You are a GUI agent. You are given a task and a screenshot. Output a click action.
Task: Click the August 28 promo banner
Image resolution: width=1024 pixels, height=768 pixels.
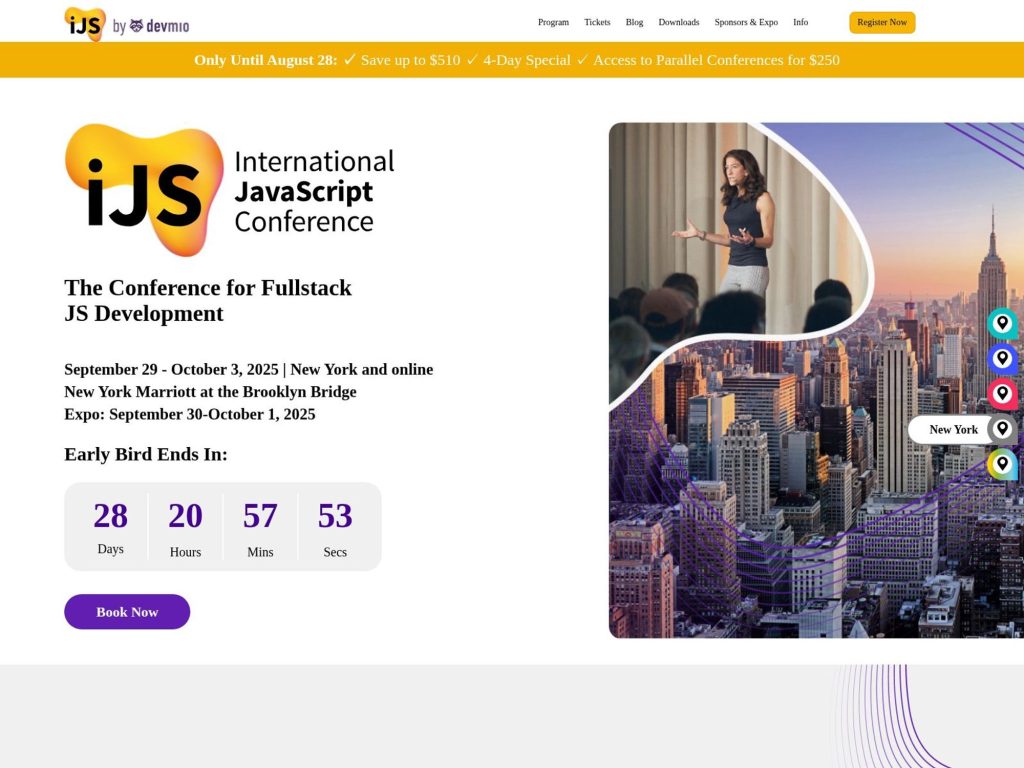coord(512,60)
